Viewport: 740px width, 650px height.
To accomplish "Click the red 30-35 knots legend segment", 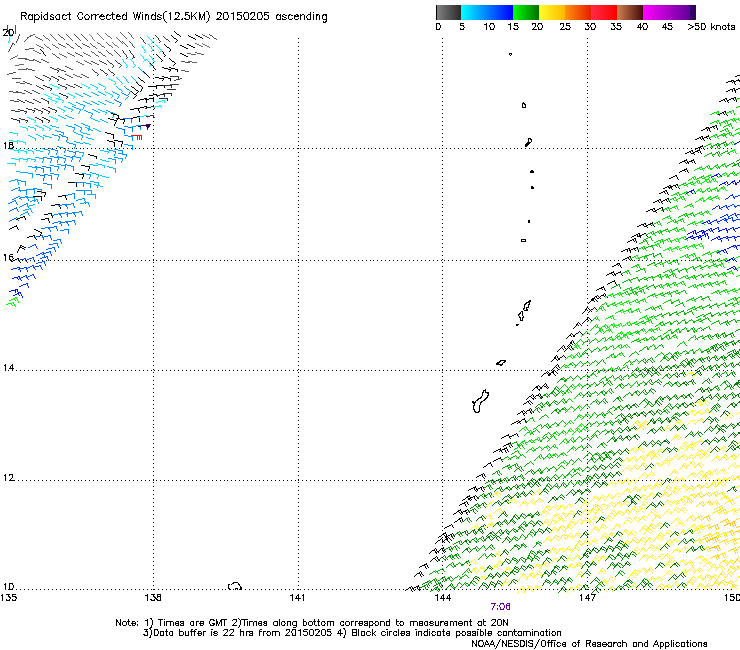I will [604, 12].
